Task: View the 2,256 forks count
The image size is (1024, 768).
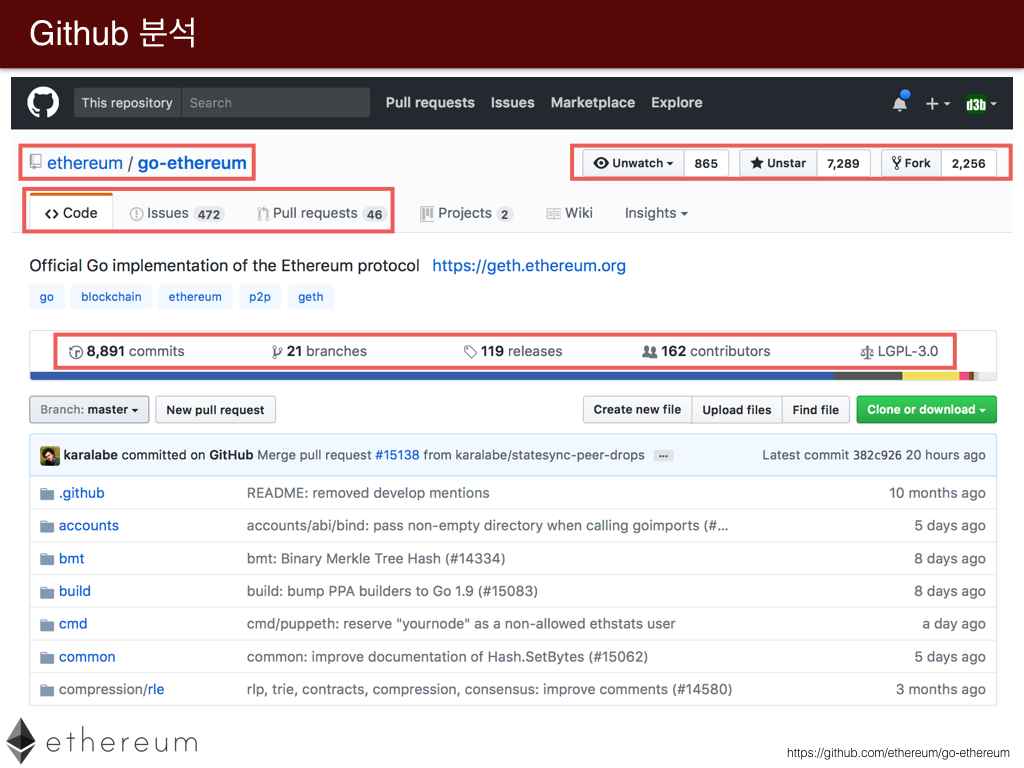Action: coord(968,163)
